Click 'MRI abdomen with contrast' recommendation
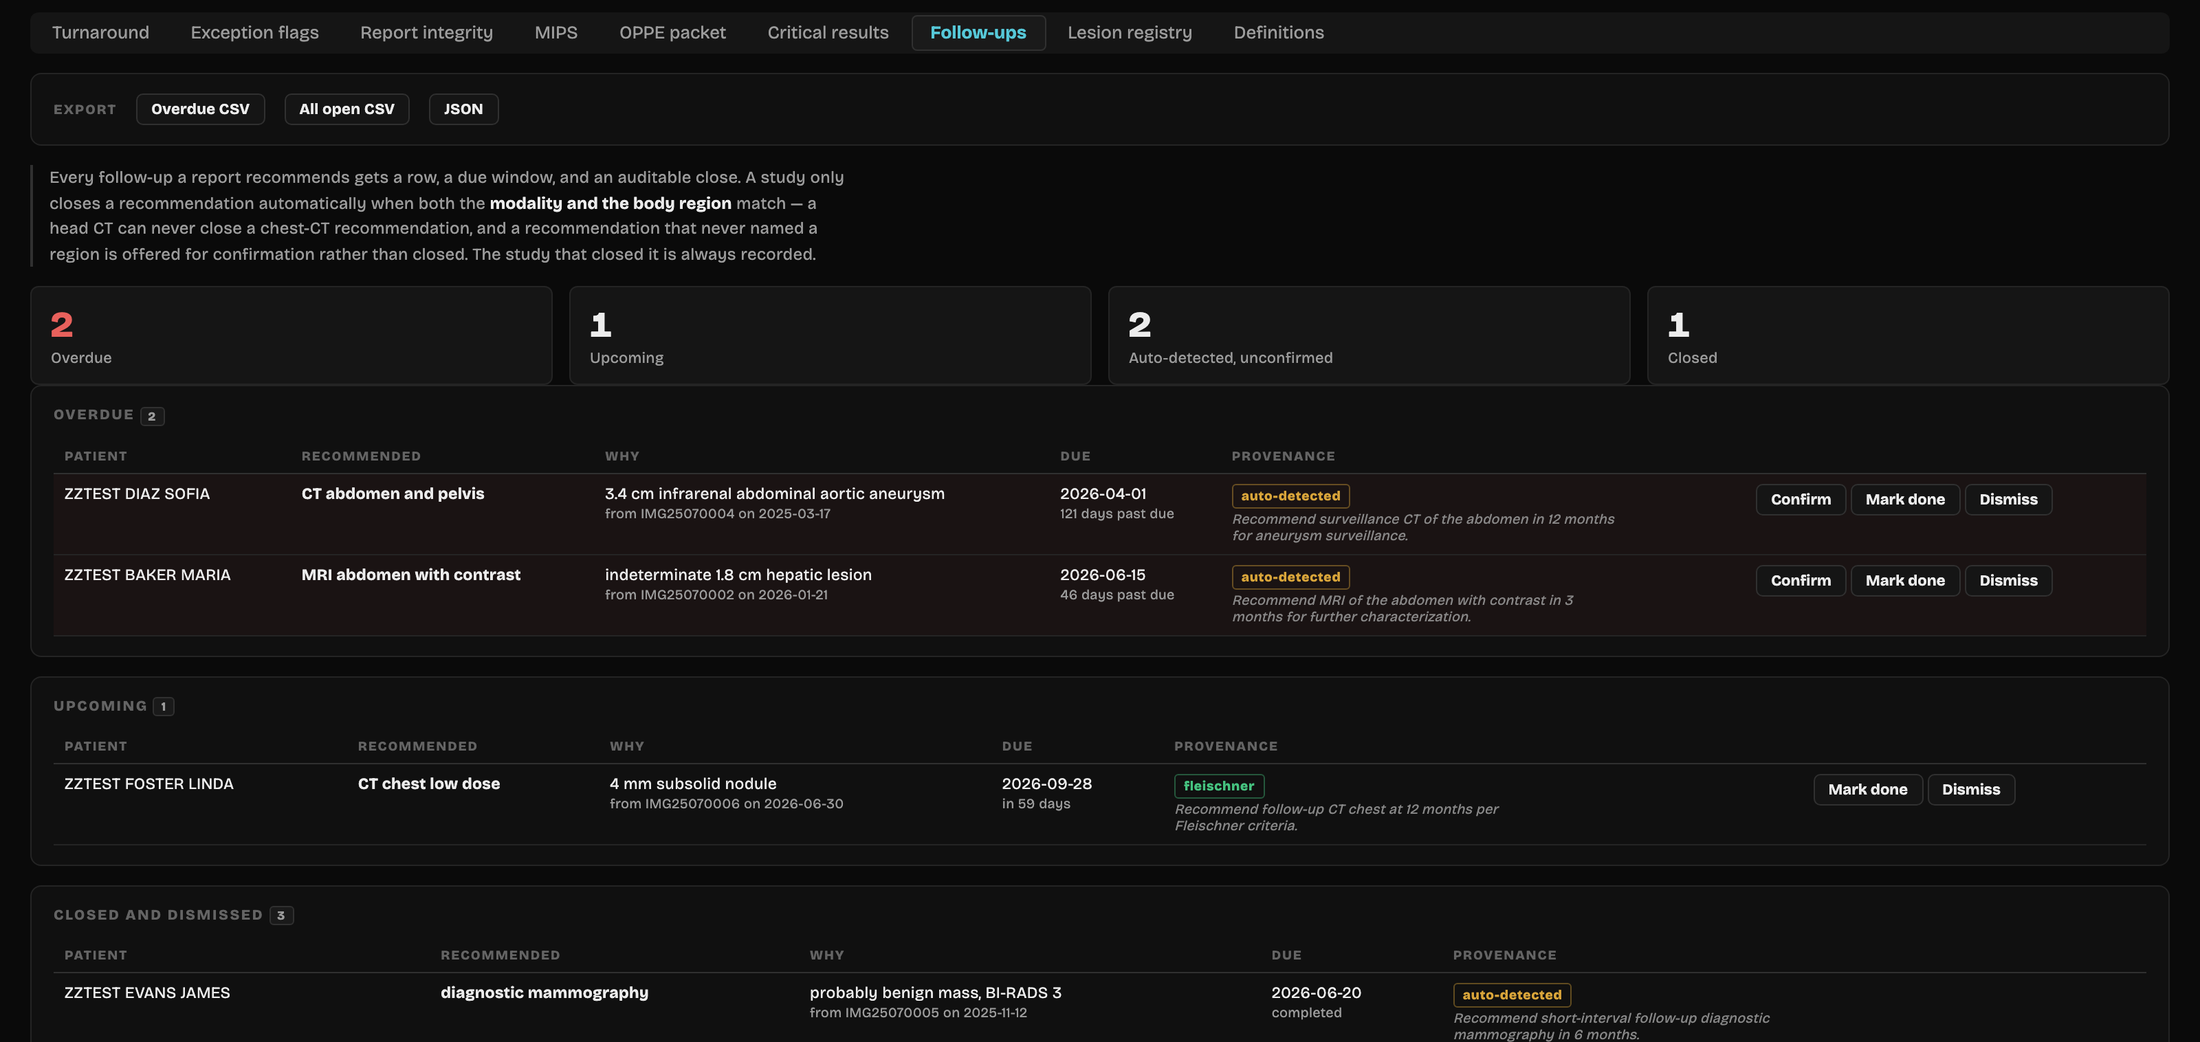This screenshot has height=1042, width=2200. coord(411,575)
